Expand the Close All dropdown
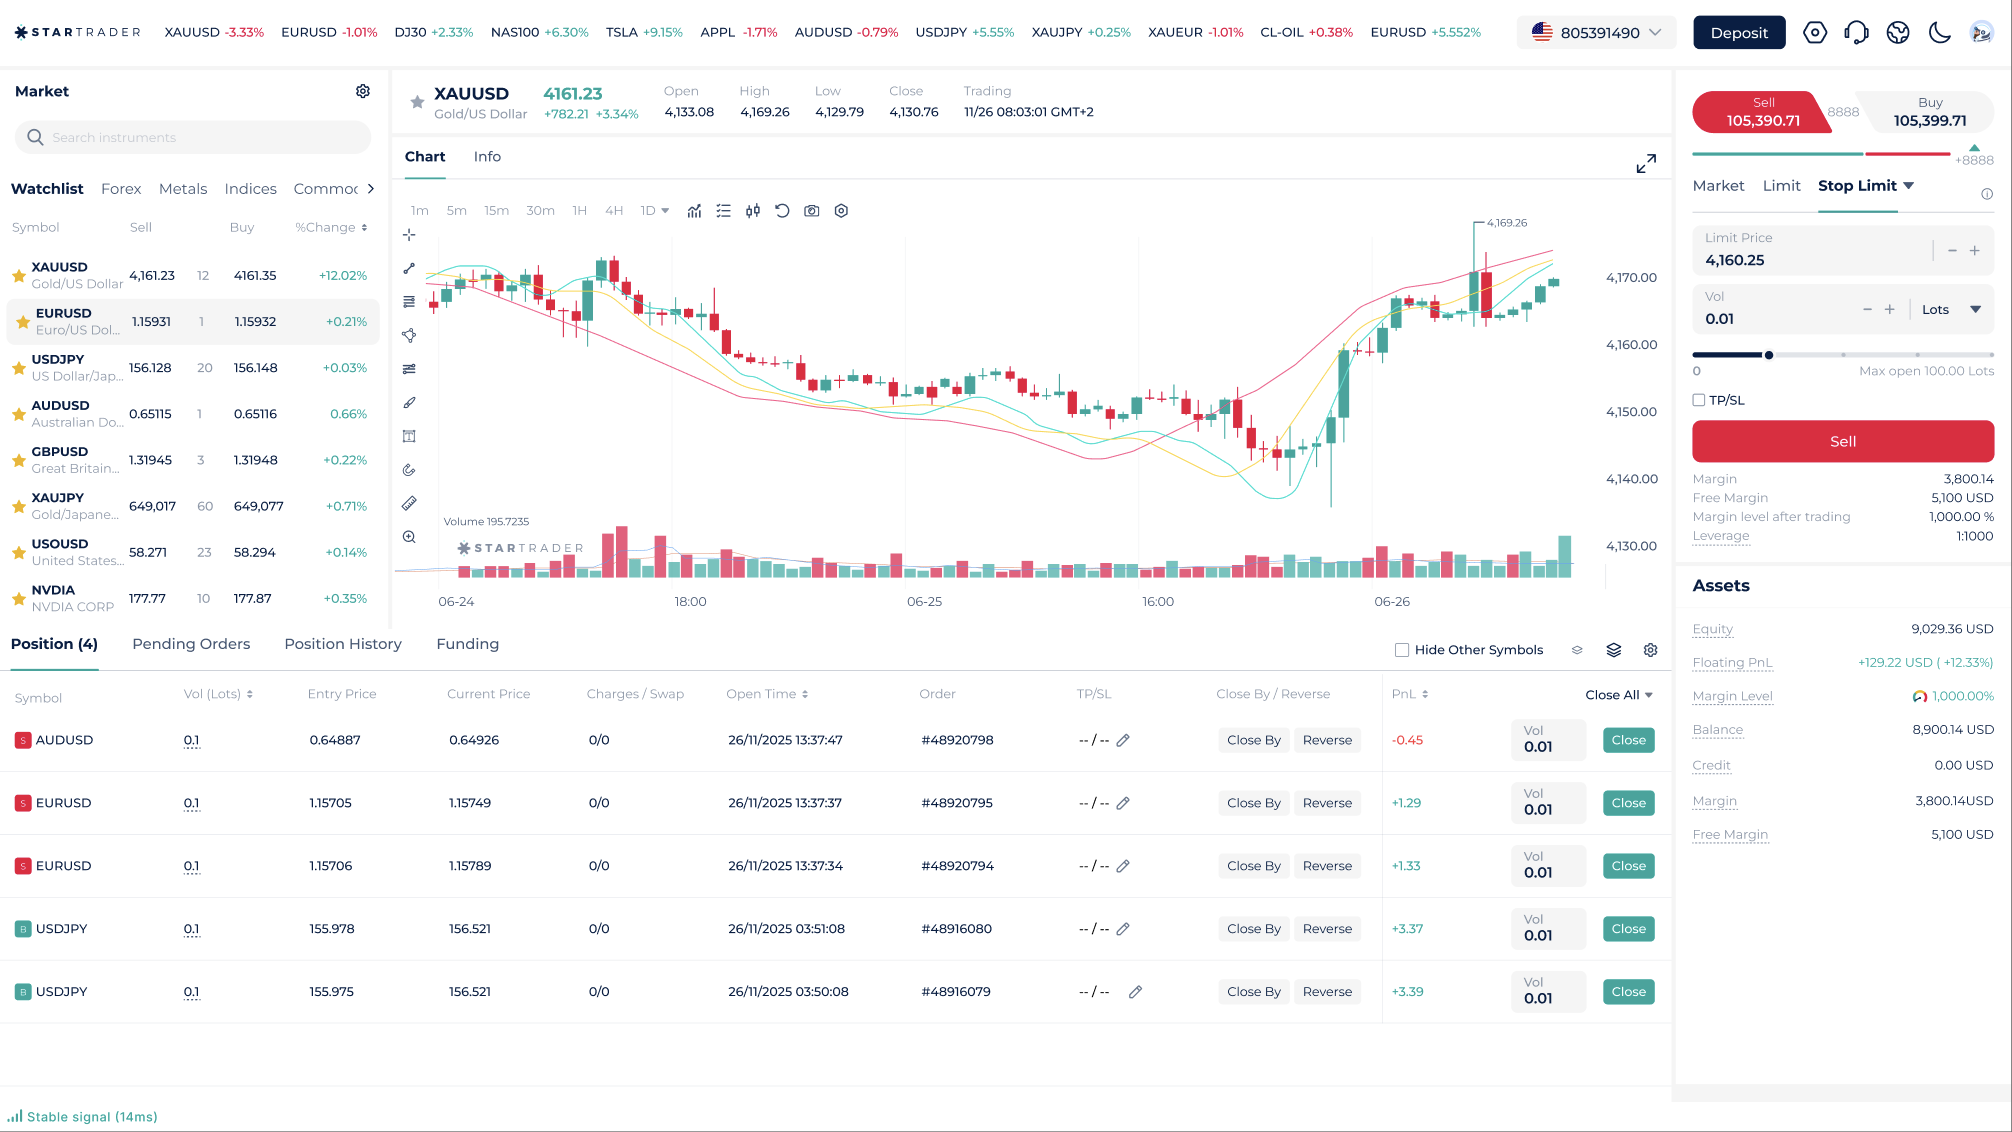This screenshot has height=1132, width=2012. click(x=1619, y=694)
